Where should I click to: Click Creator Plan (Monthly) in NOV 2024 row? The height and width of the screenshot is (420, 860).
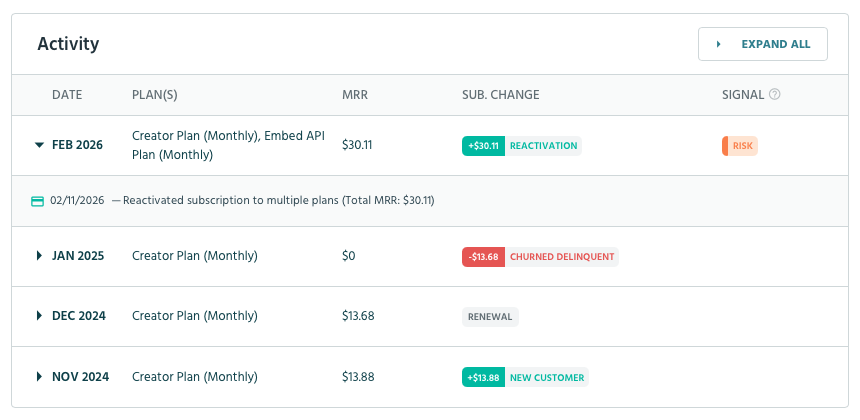[x=195, y=377]
